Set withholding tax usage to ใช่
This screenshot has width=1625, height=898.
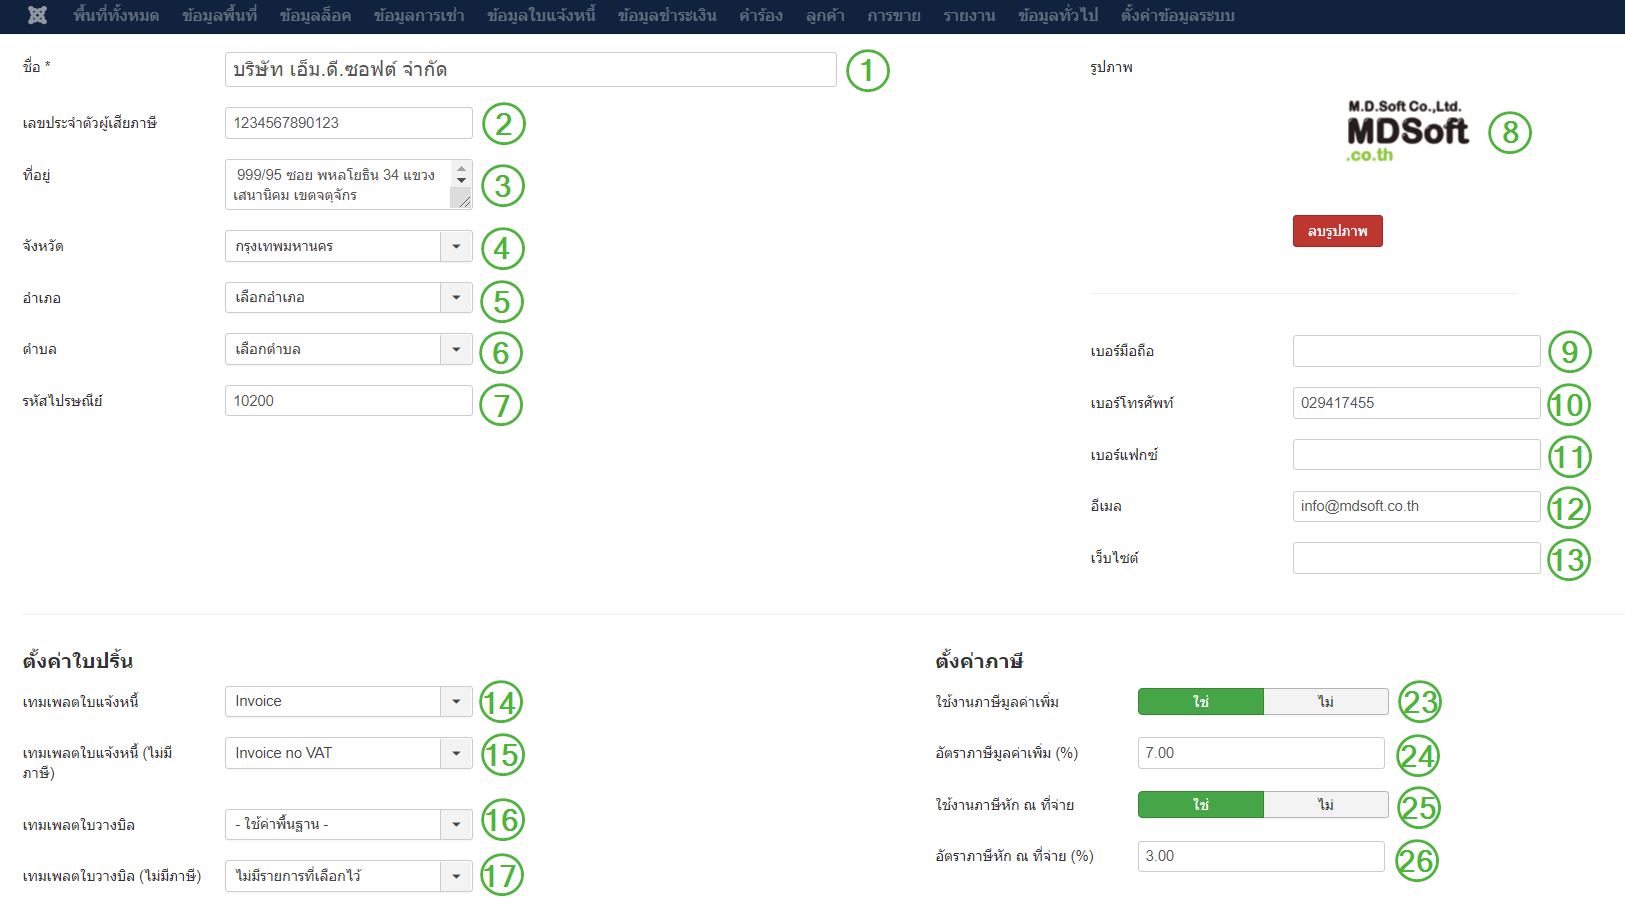[1201, 805]
